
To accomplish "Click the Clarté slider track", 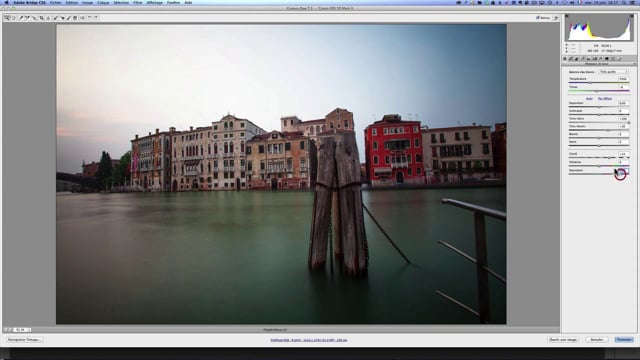I will point(599,158).
